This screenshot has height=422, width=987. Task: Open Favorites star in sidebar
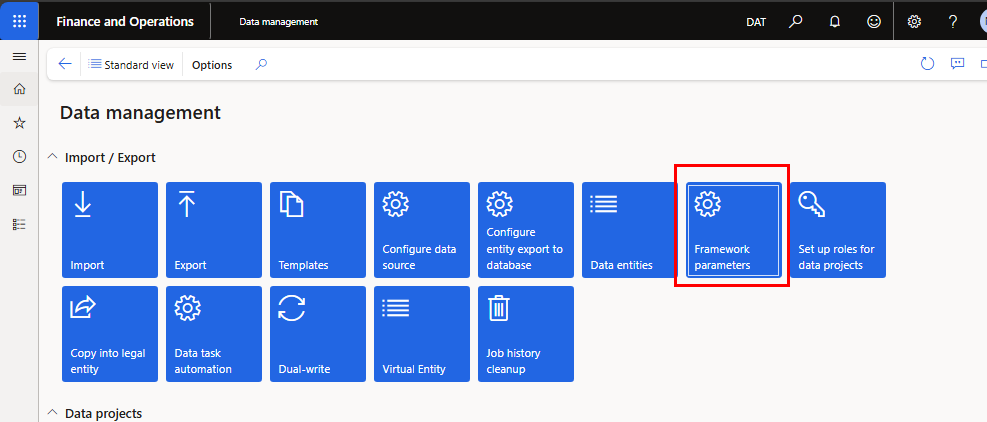pyautogui.click(x=19, y=123)
